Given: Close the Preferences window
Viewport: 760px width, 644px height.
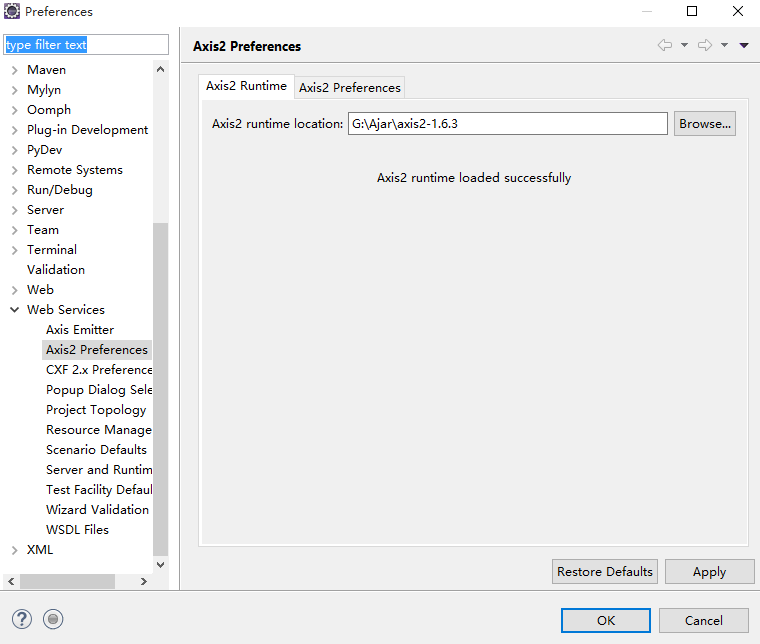Looking at the screenshot, I should (x=738, y=11).
